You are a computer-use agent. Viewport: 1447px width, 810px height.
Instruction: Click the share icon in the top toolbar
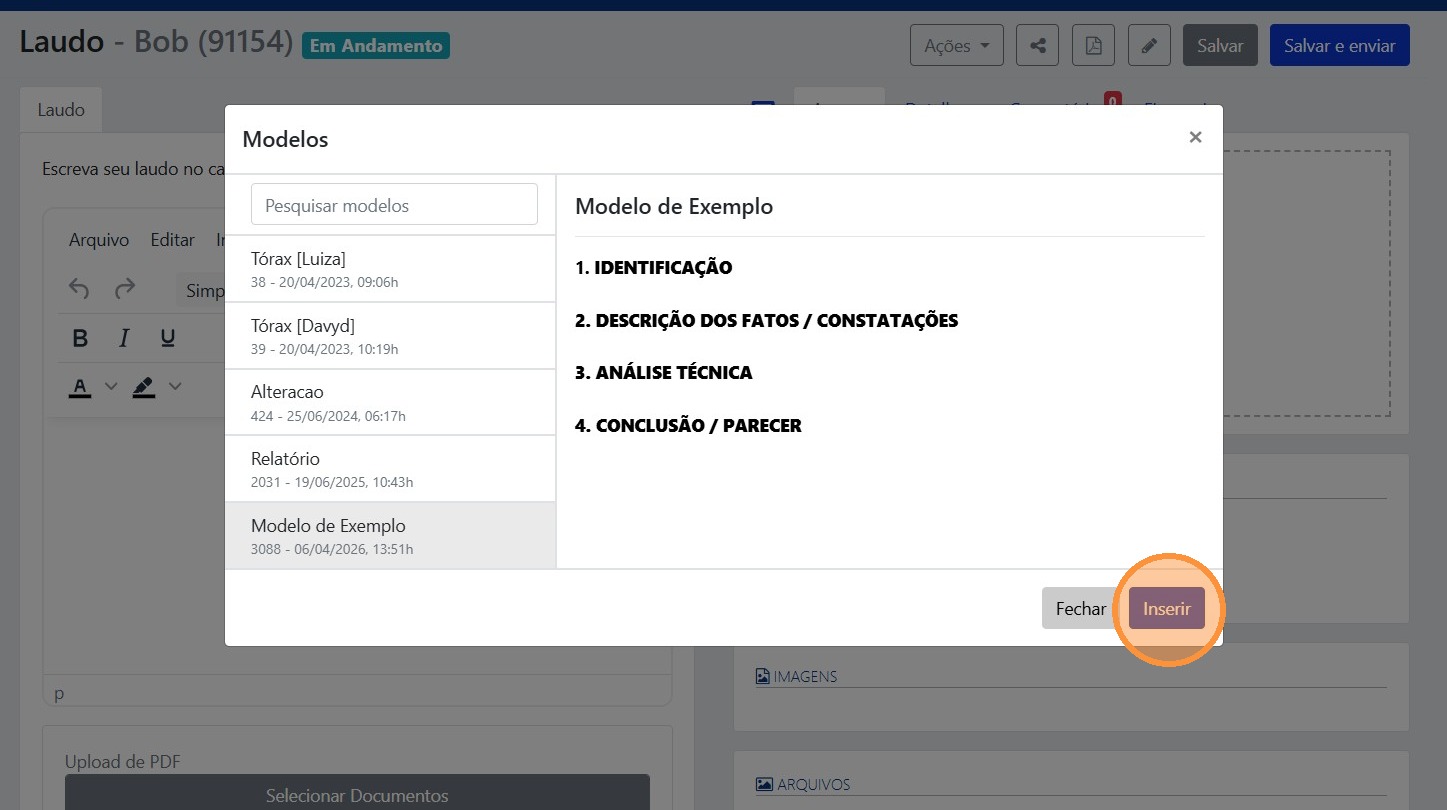[x=1037, y=45]
